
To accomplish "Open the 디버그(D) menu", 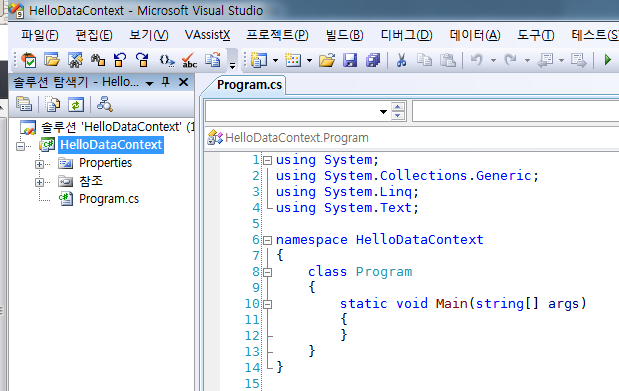I will (406, 35).
